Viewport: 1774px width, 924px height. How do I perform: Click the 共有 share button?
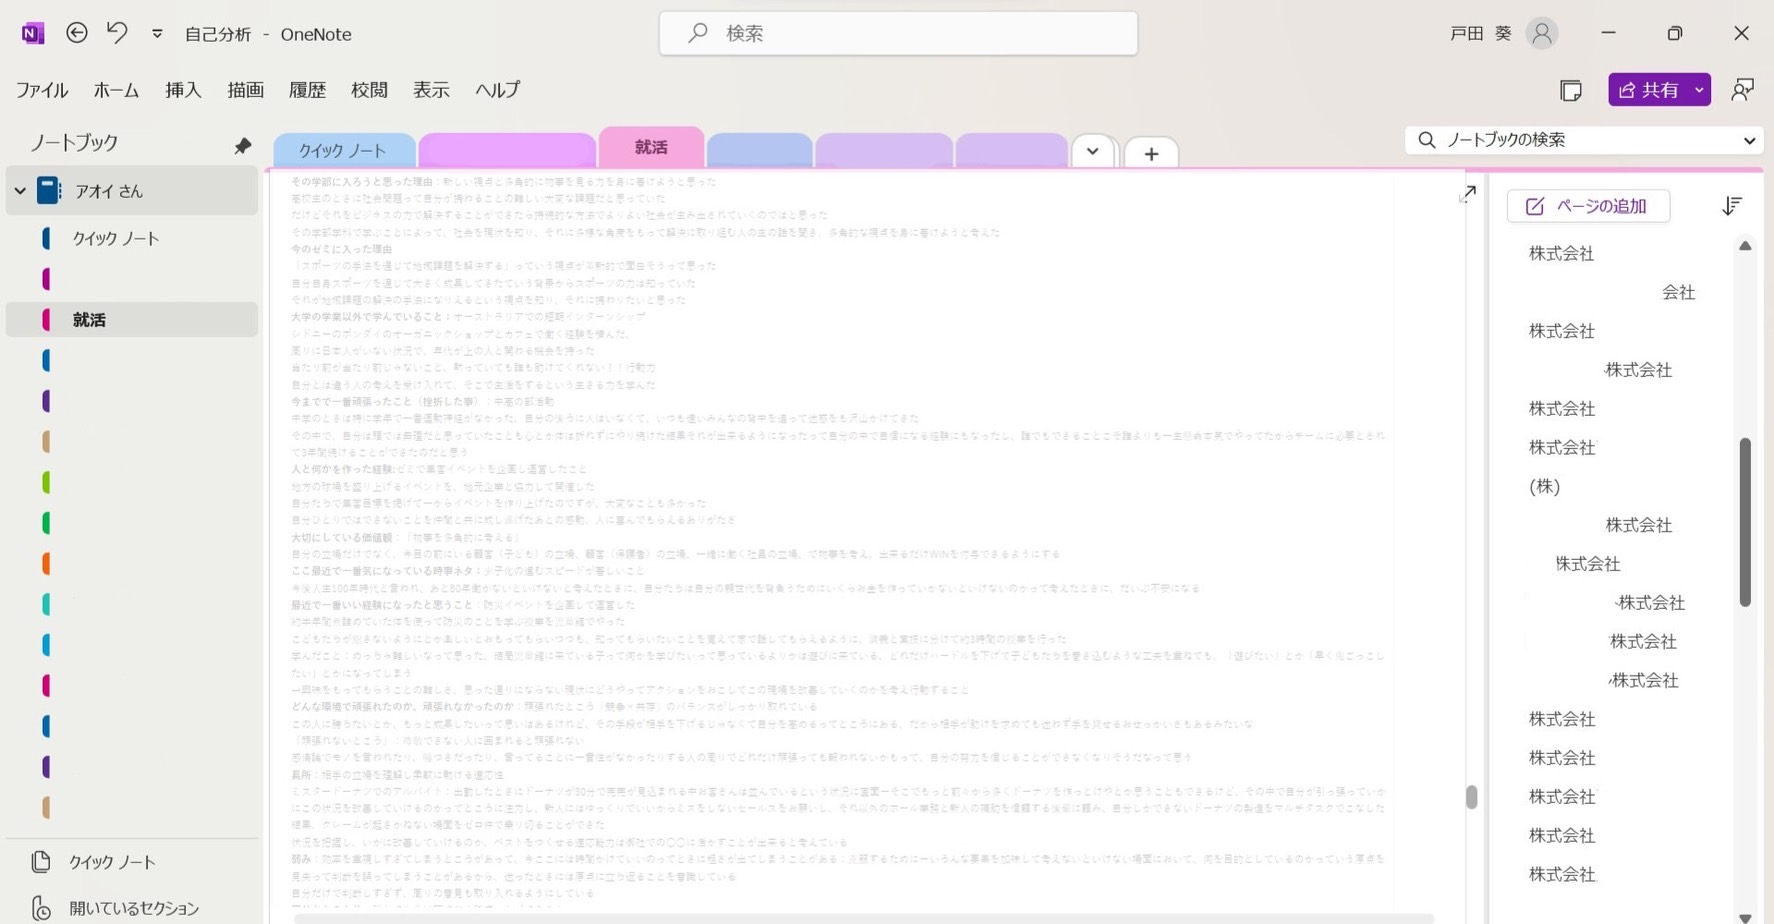(1649, 90)
